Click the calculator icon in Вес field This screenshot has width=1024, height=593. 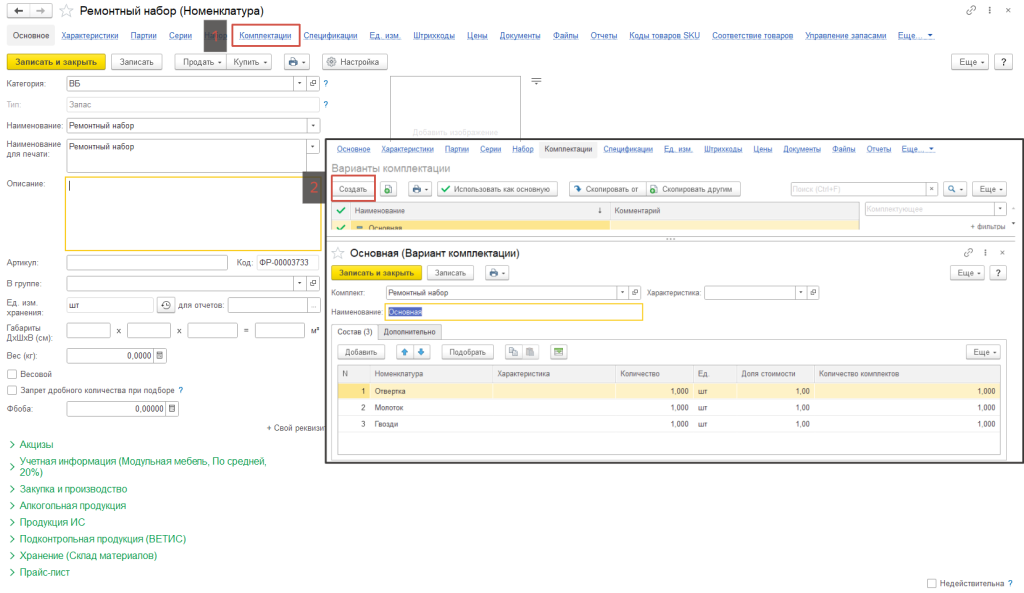click(160, 355)
